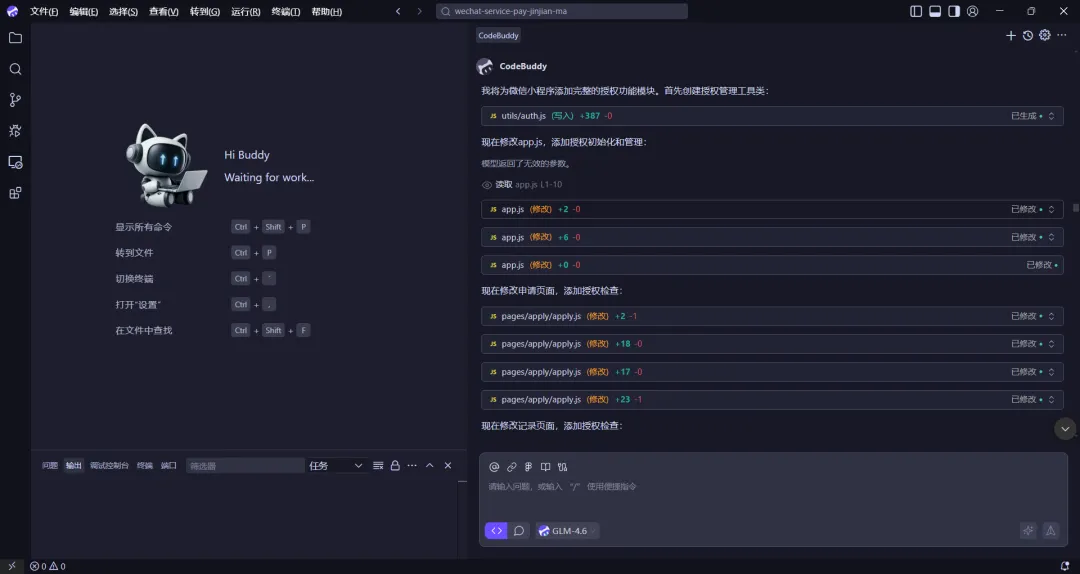Click the @ mention icon in chat input
The height and width of the screenshot is (574, 1080).
(494, 467)
